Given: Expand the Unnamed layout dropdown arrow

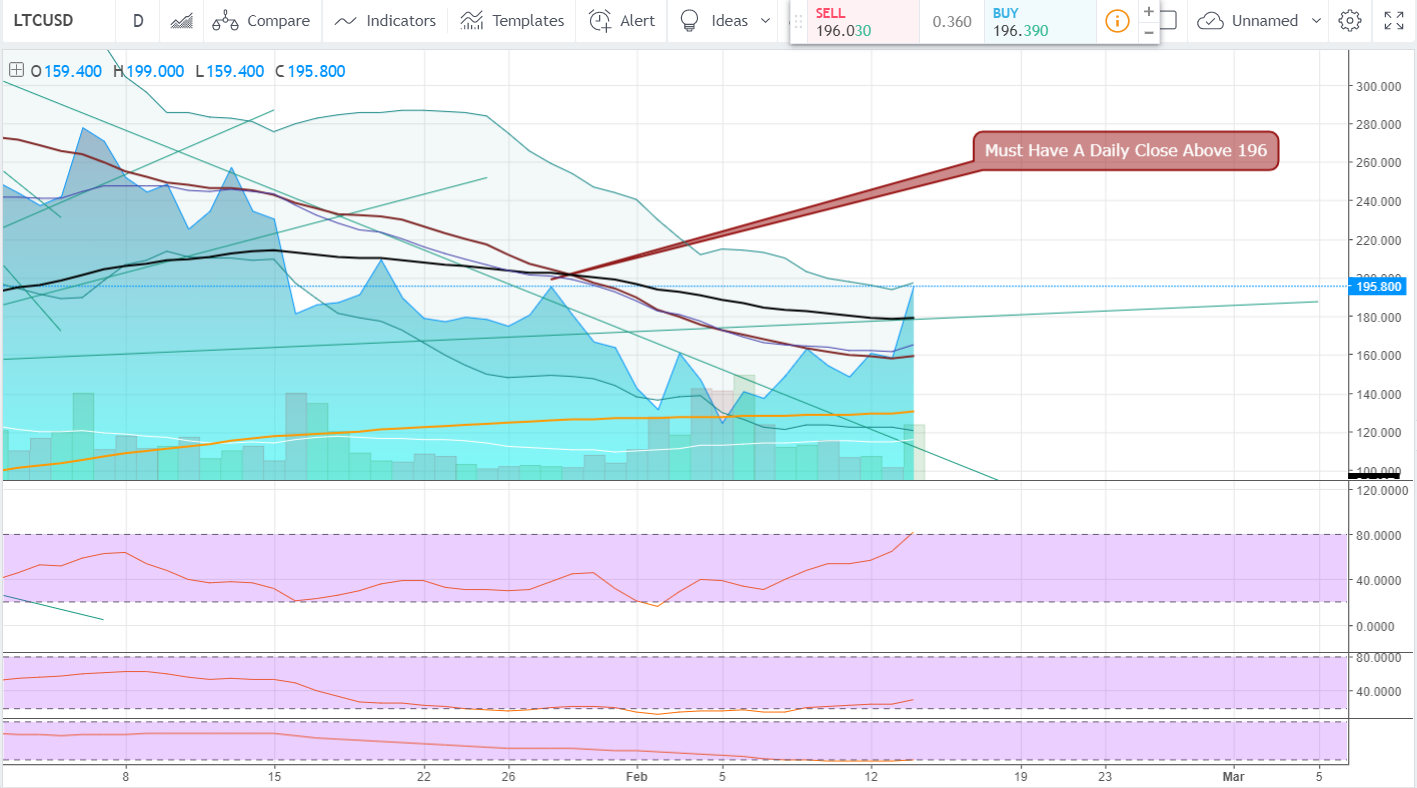Looking at the screenshot, I should (x=1315, y=20).
